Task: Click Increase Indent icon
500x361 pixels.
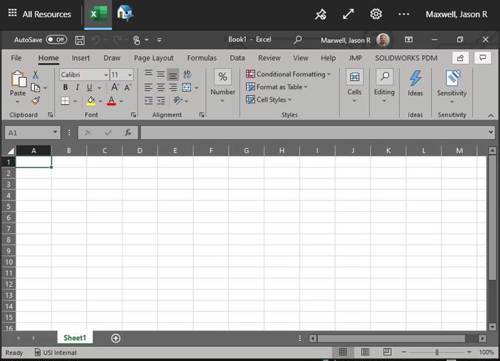Action: [x=161, y=101]
